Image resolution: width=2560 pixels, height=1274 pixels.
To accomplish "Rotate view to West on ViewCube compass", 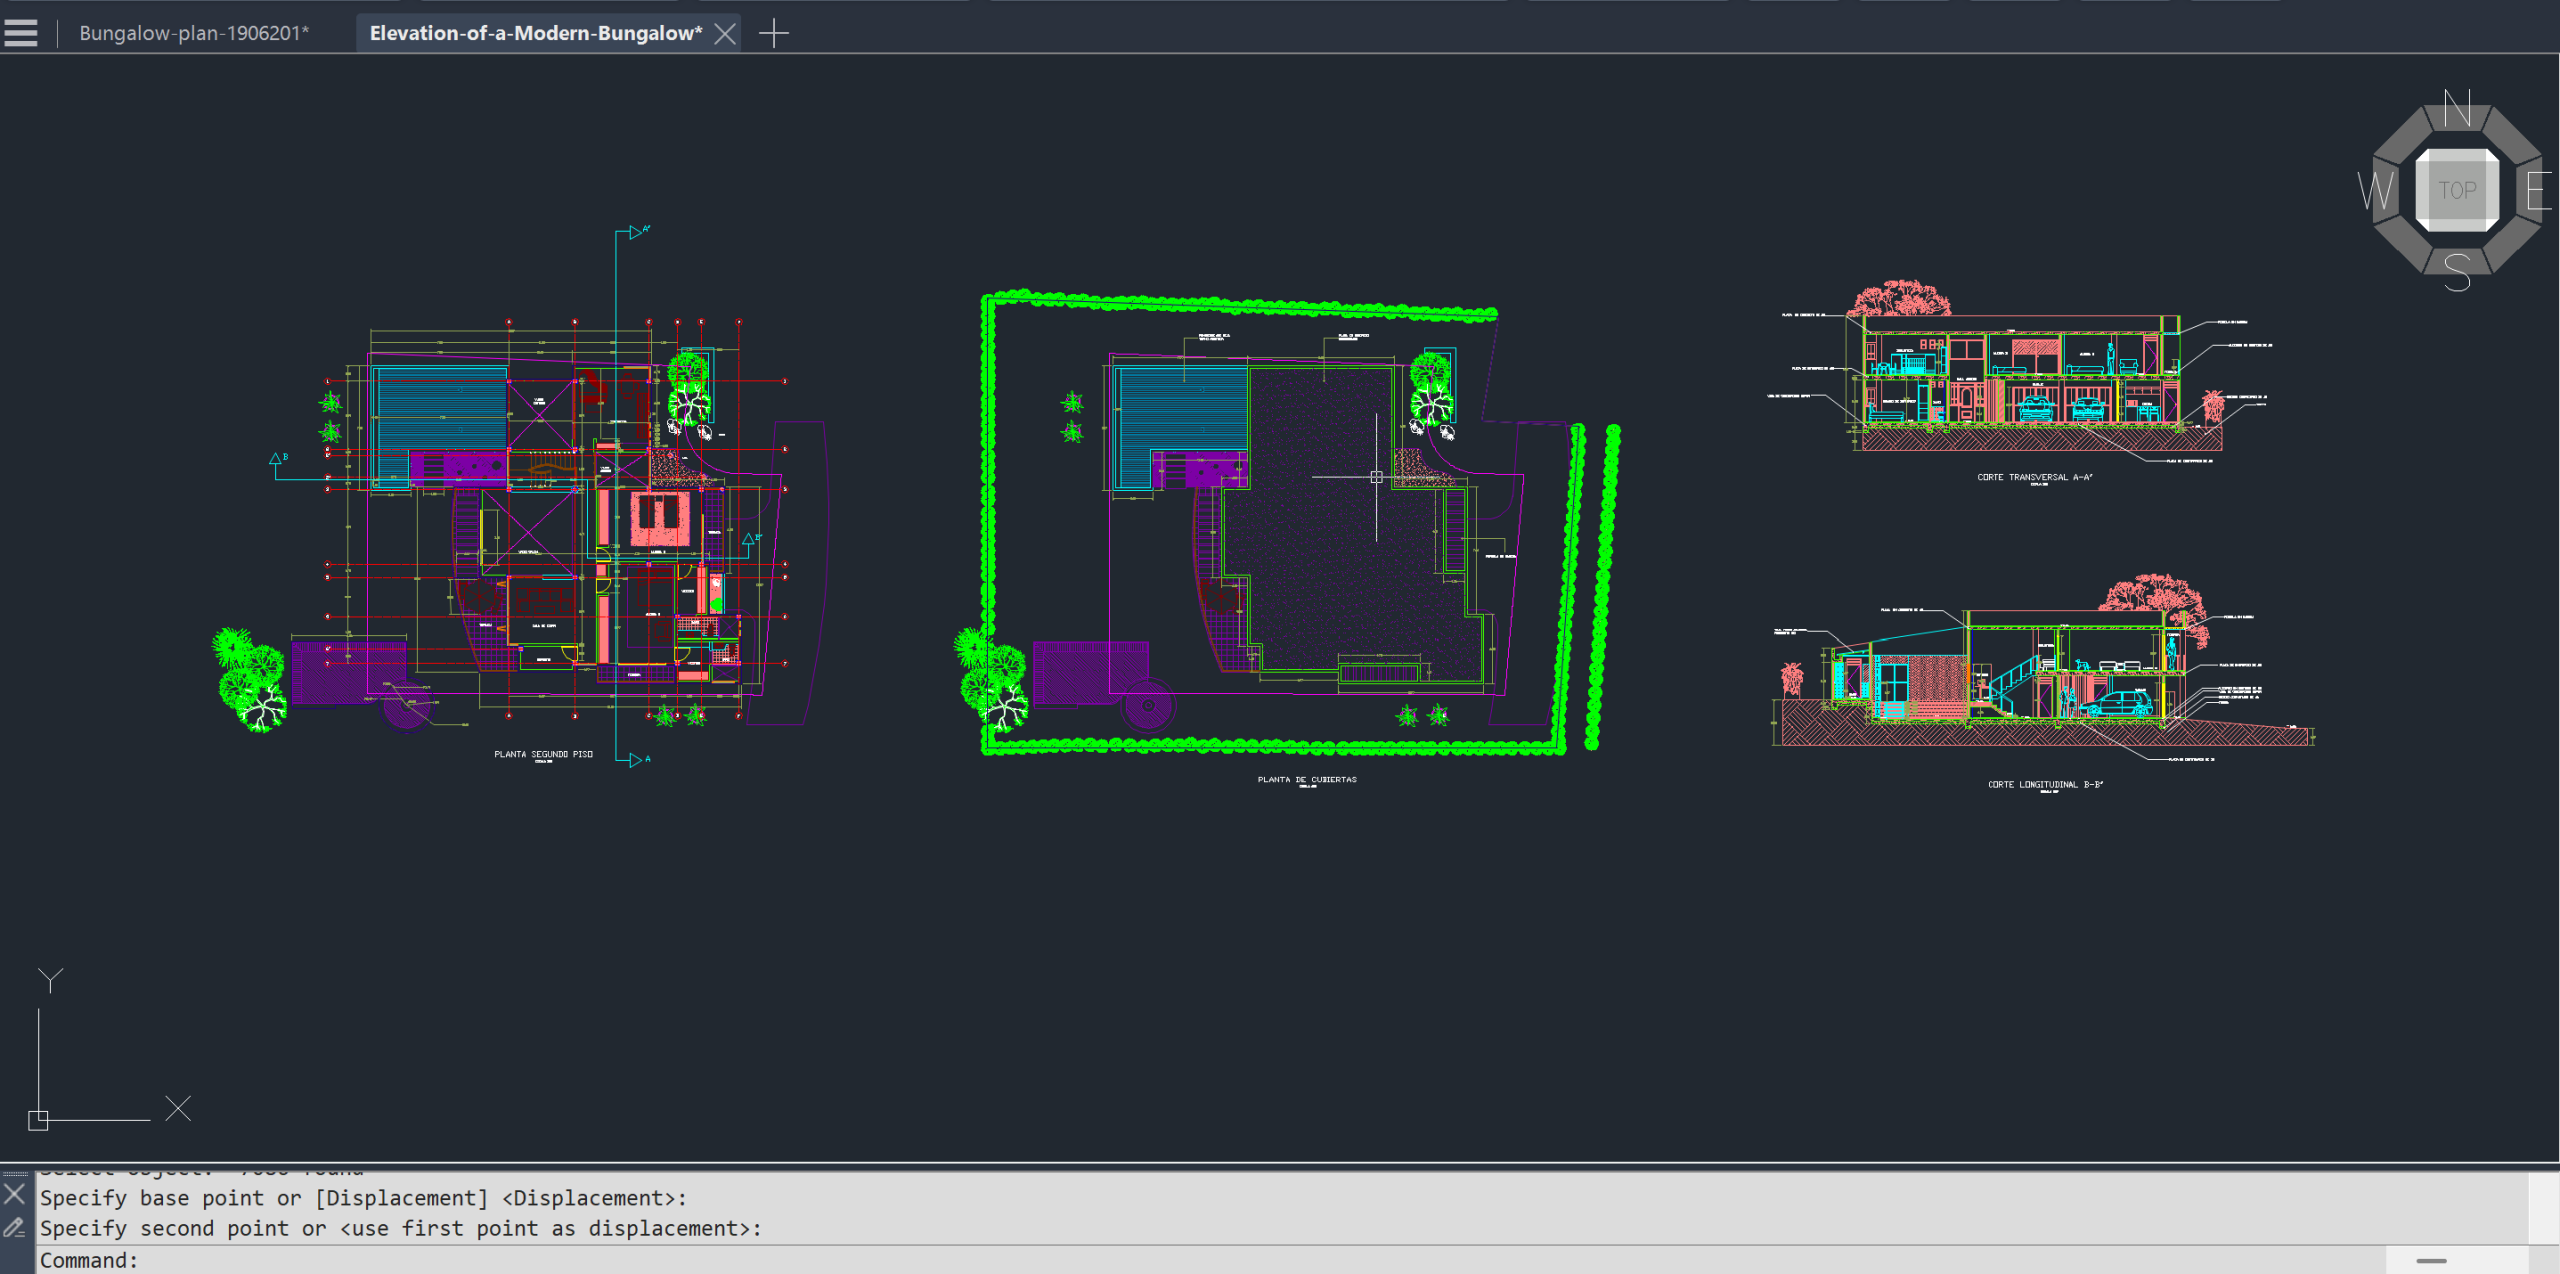I will click(x=2376, y=190).
